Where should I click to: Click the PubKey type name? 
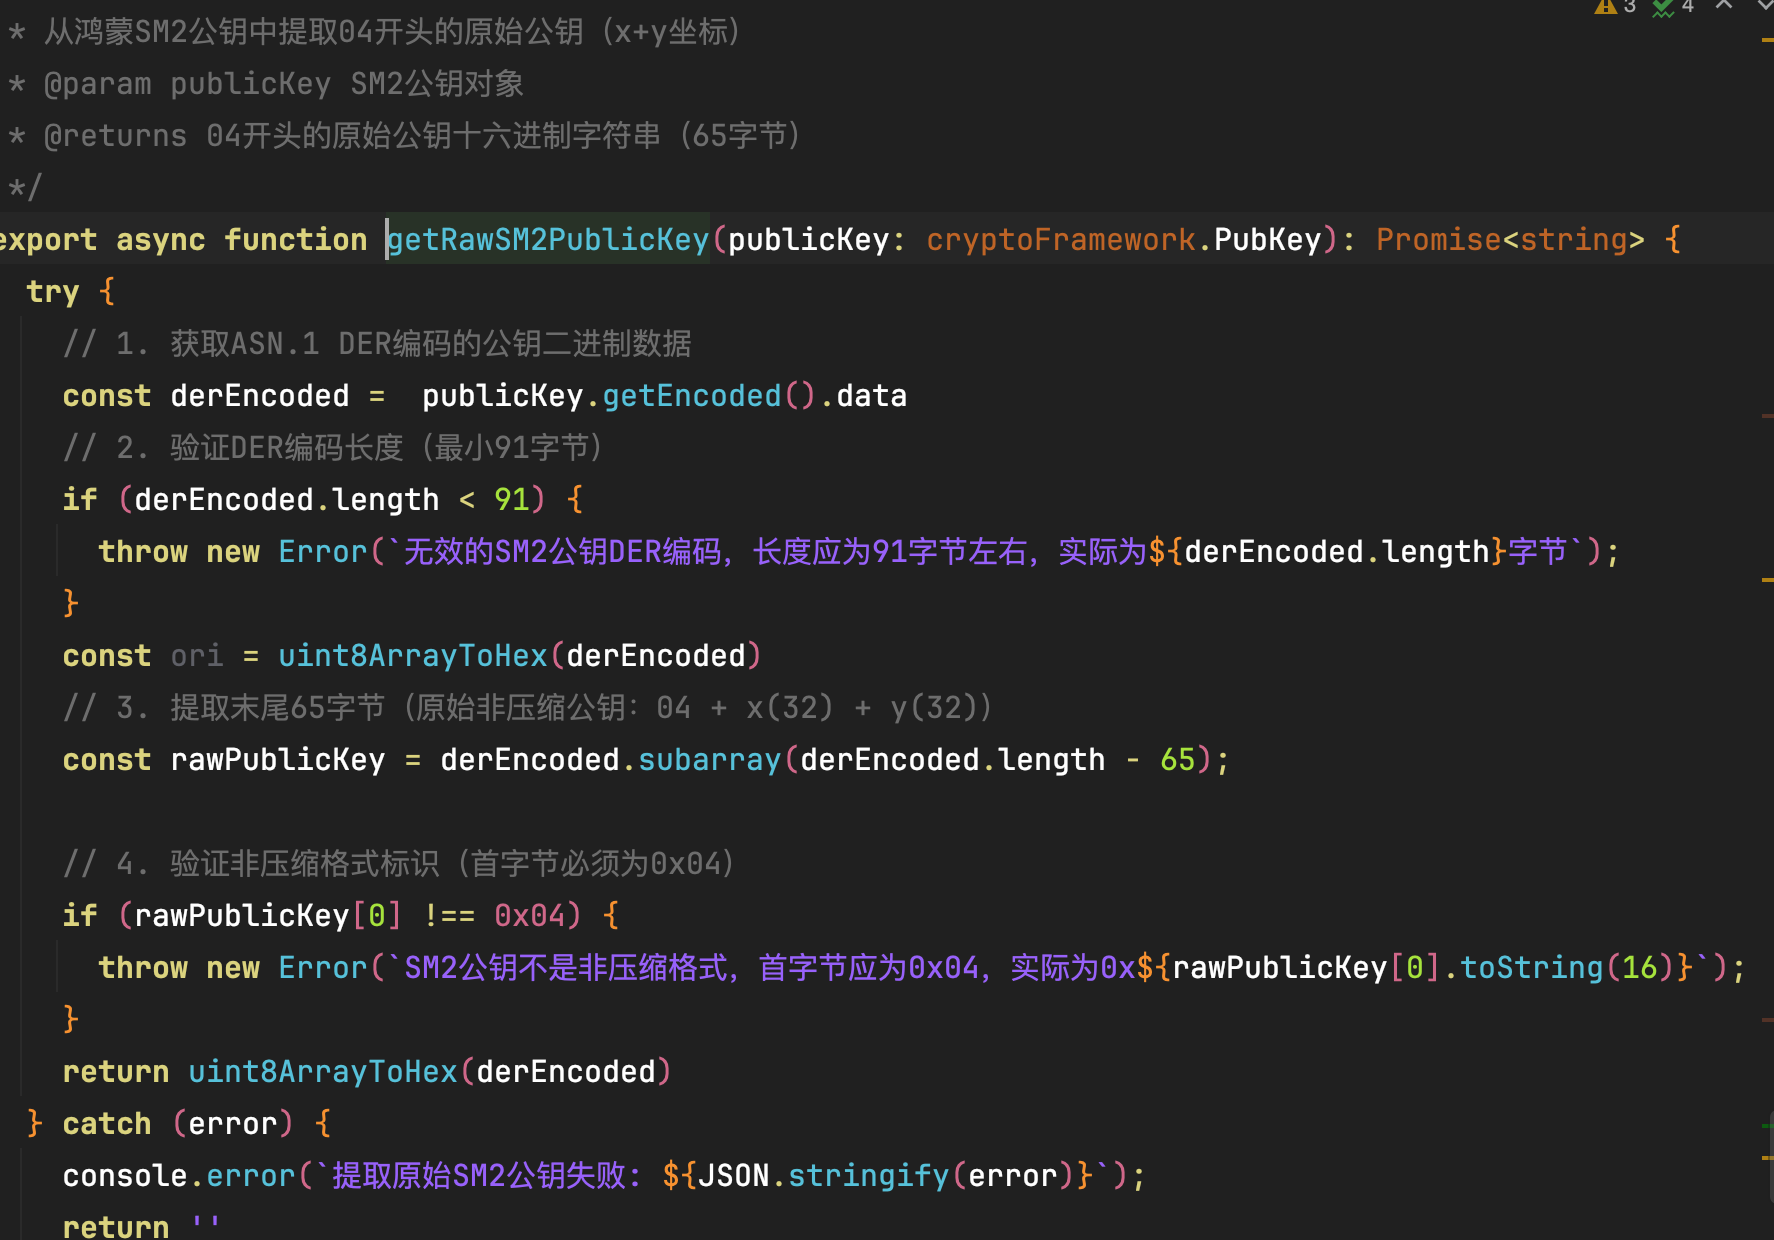click(1268, 239)
